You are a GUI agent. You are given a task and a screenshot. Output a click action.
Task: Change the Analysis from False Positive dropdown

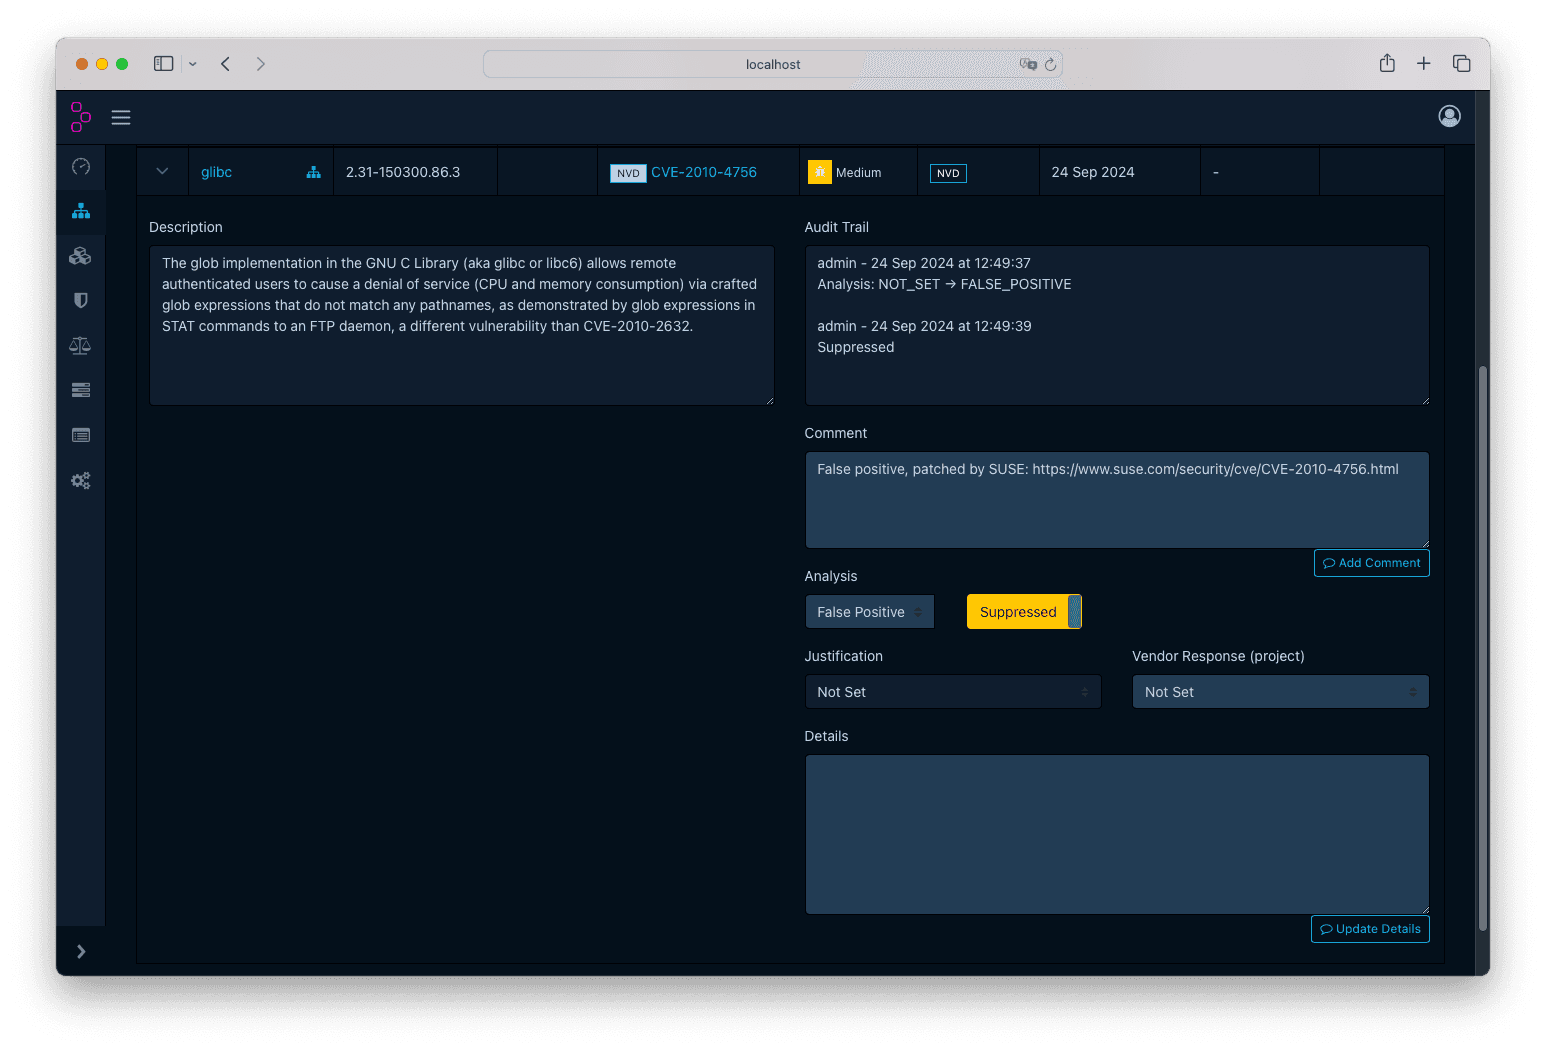pyautogui.click(x=869, y=611)
